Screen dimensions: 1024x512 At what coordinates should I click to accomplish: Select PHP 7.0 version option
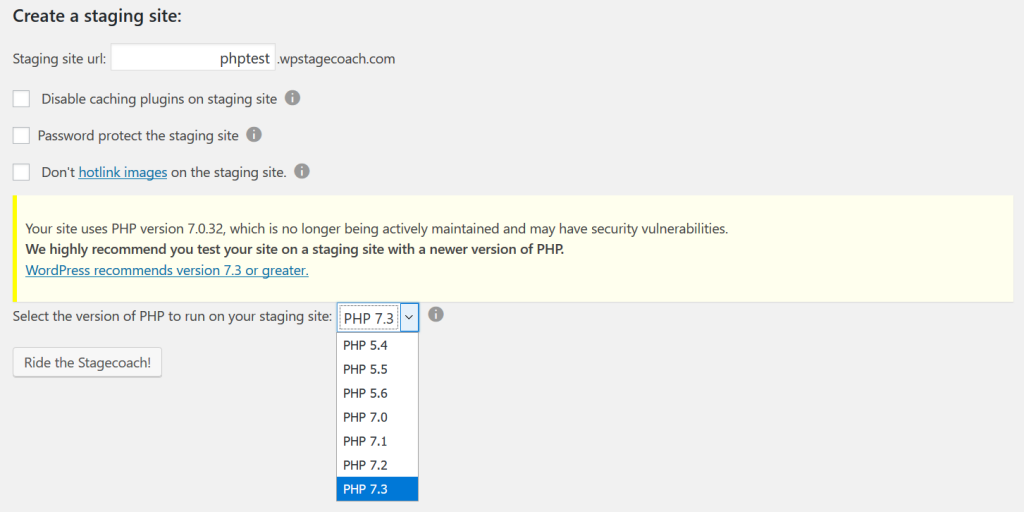pos(377,417)
